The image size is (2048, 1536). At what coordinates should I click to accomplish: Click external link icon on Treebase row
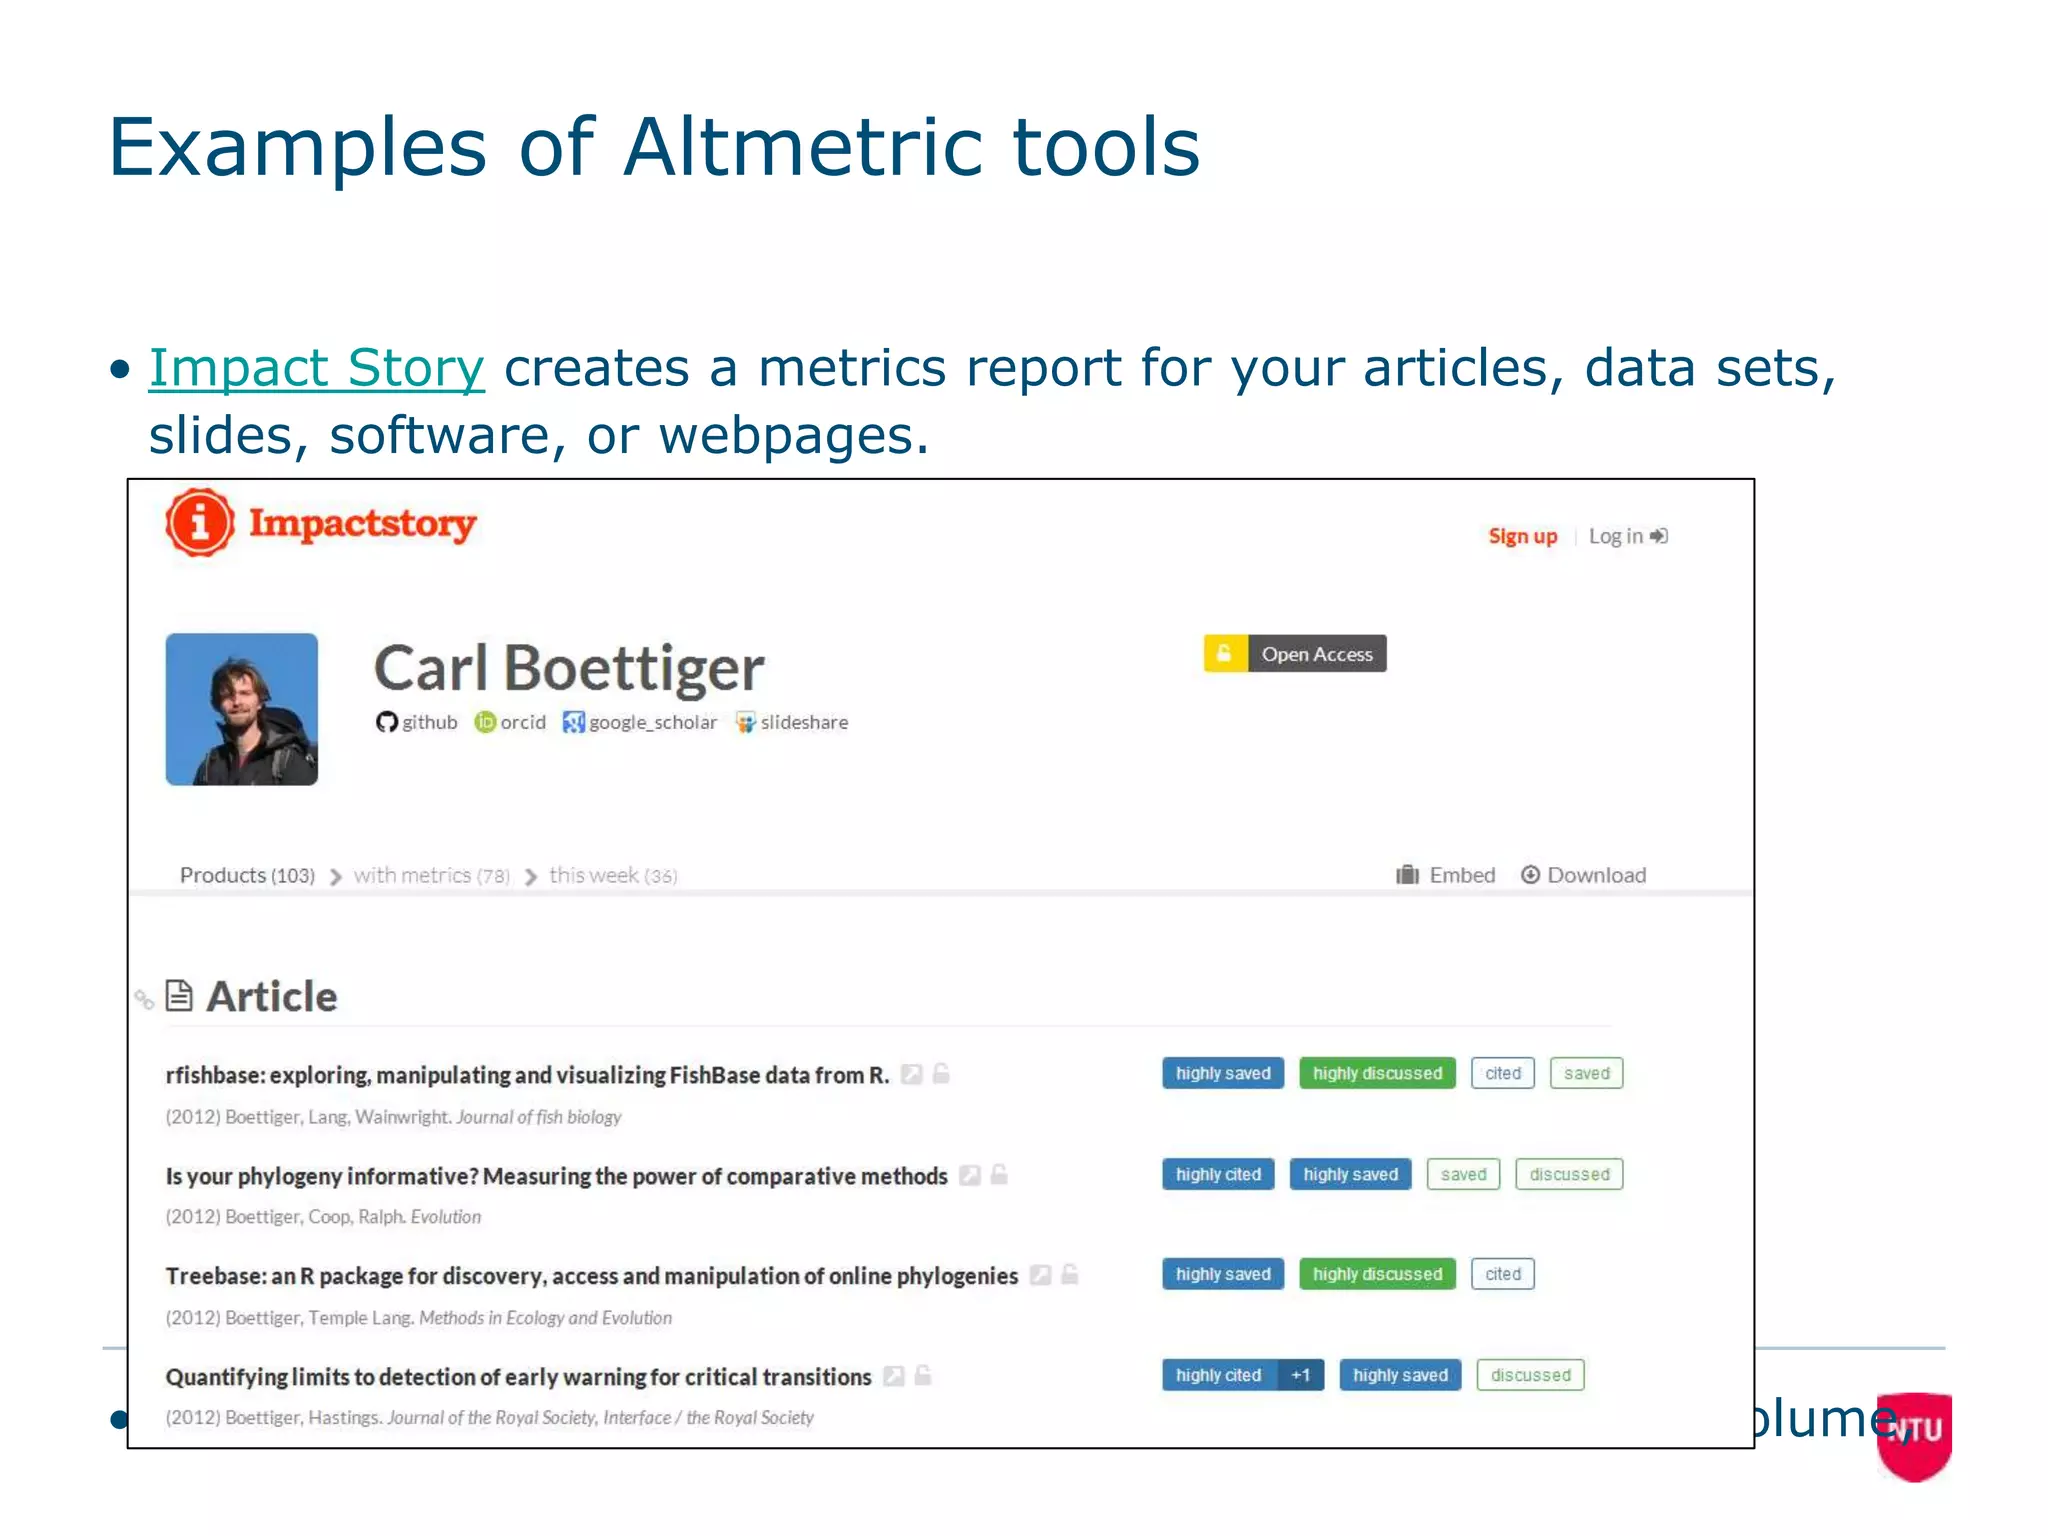(1040, 1275)
